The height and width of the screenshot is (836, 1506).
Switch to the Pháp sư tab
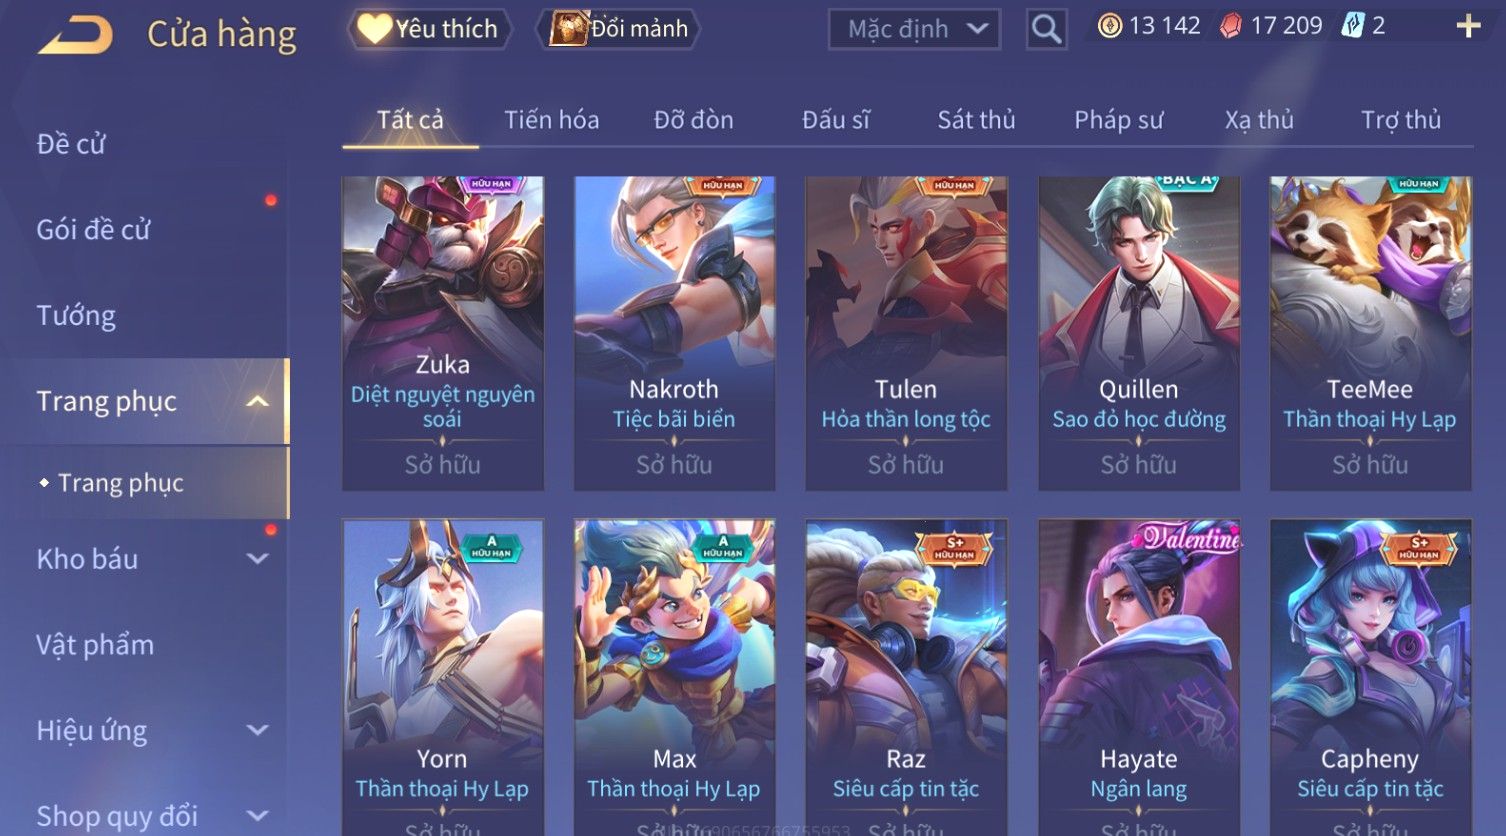pyautogui.click(x=1118, y=120)
